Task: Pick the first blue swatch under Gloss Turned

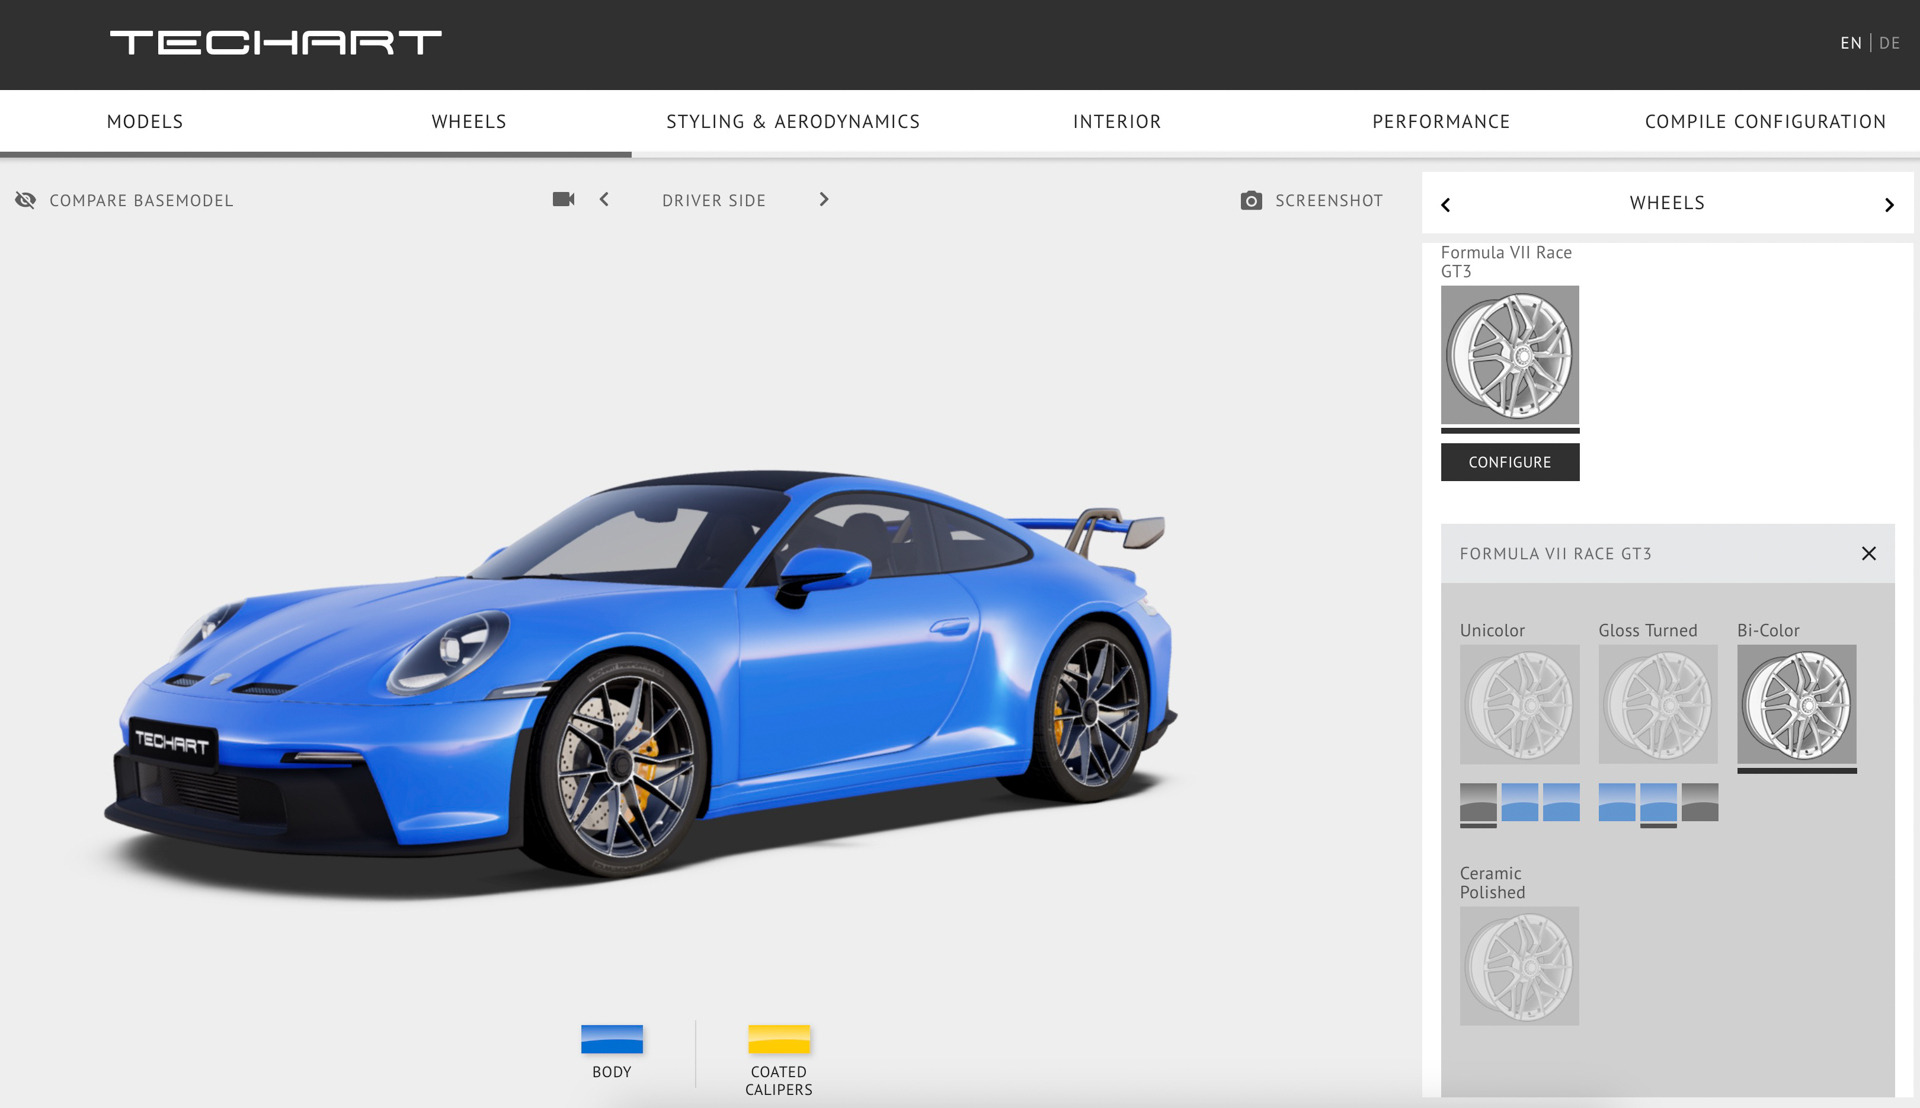Action: (x=1617, y=802)
